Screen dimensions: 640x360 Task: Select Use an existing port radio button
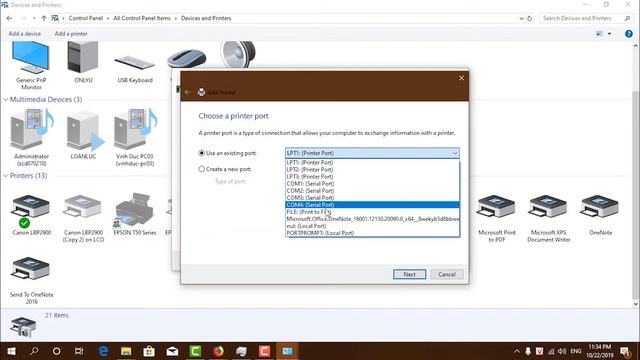(202, 153)
